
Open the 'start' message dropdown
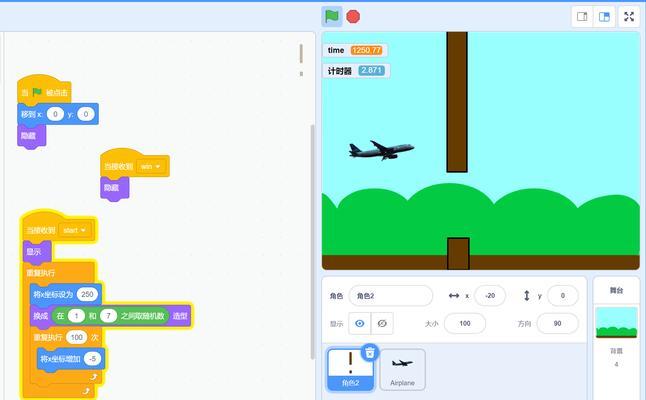[x=75, y=230]
